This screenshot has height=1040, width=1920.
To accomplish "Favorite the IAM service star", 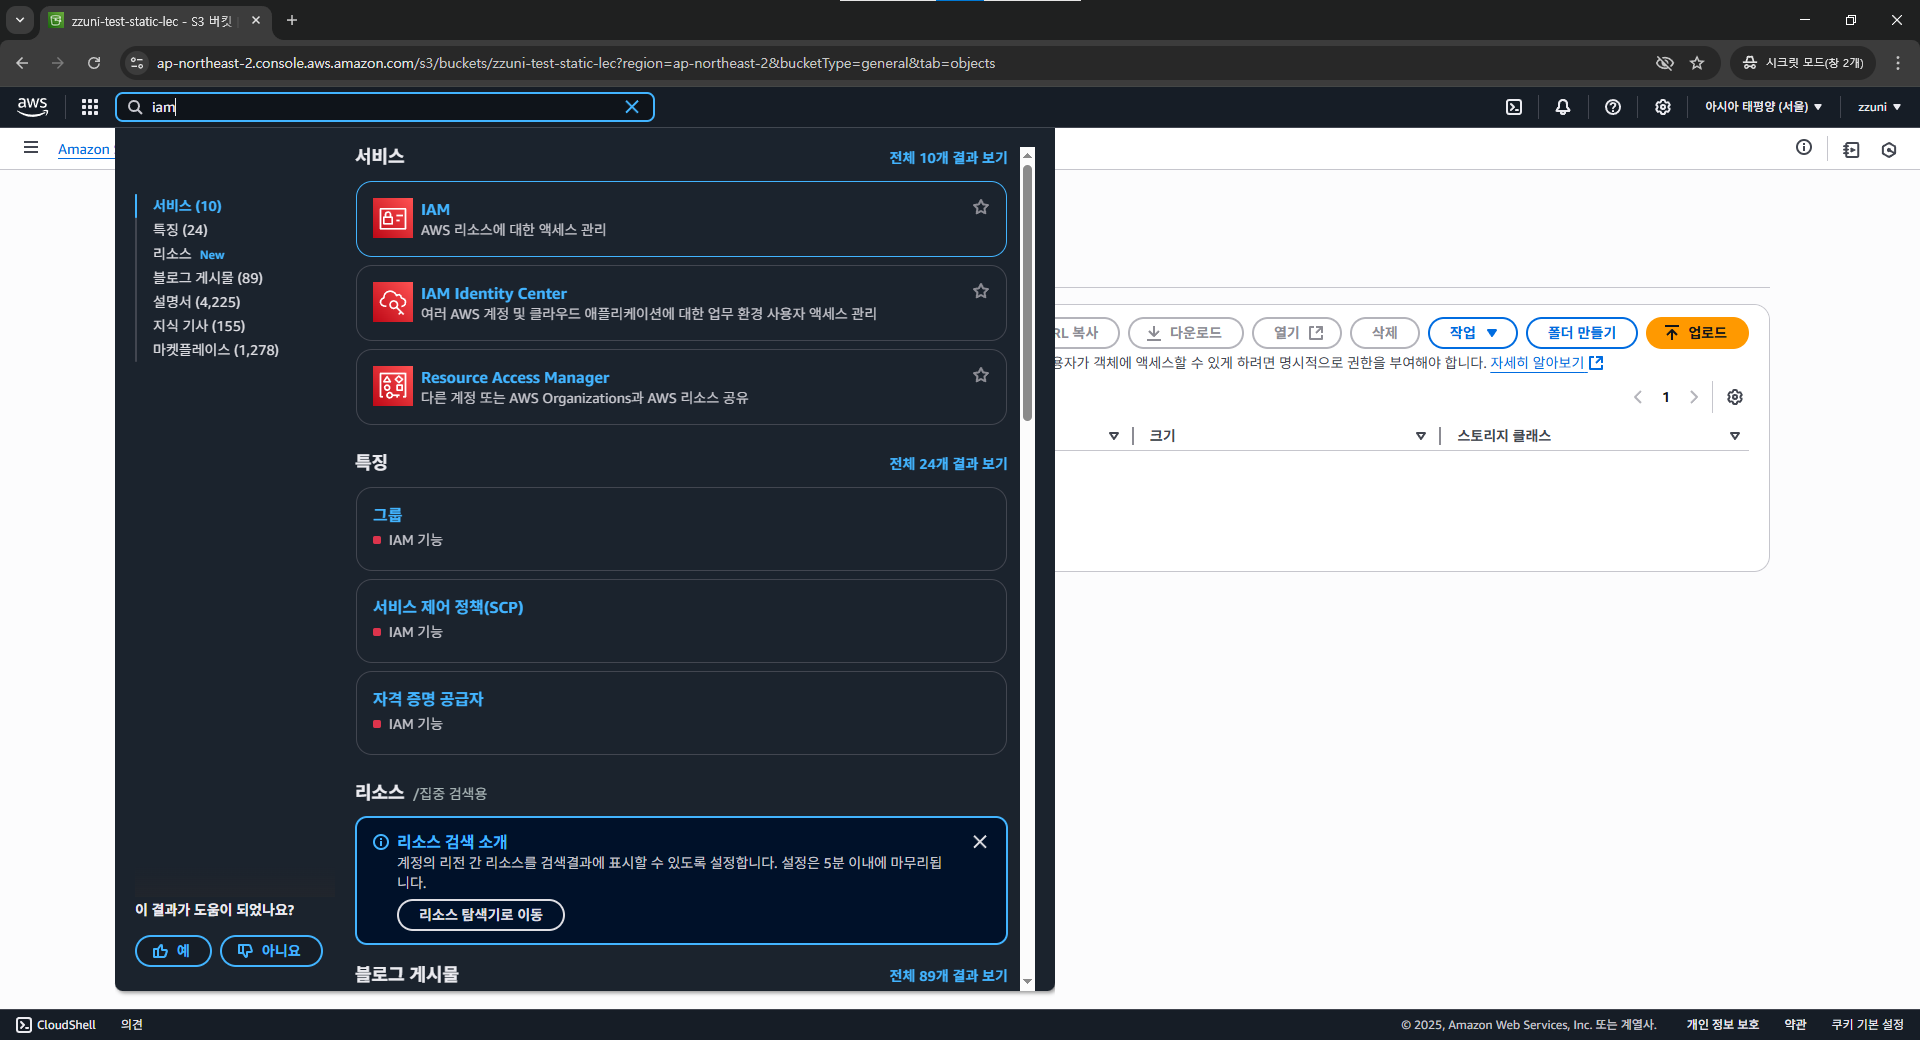I will (981, 207).
